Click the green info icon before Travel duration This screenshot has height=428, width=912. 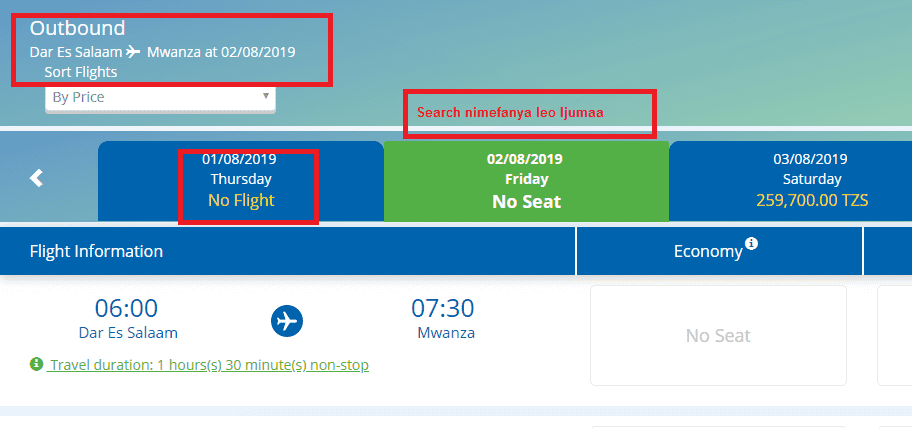[37, 364]
